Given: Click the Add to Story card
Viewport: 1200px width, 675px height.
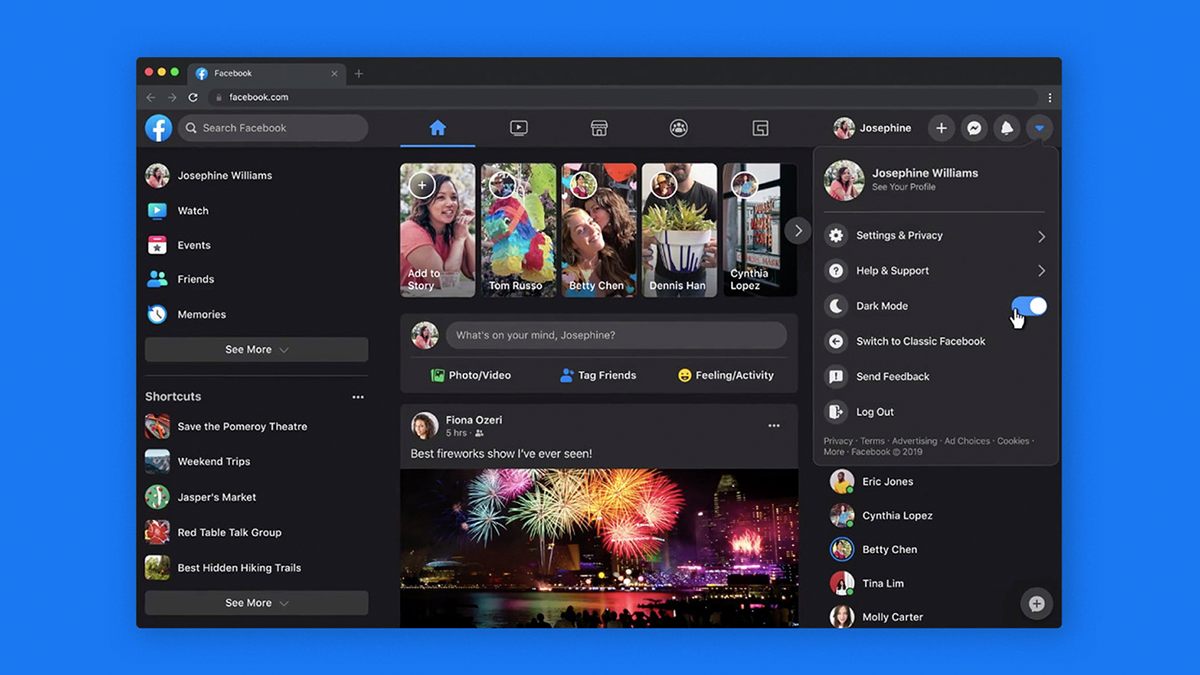Looking at the screenshot, I should point(438,230).
